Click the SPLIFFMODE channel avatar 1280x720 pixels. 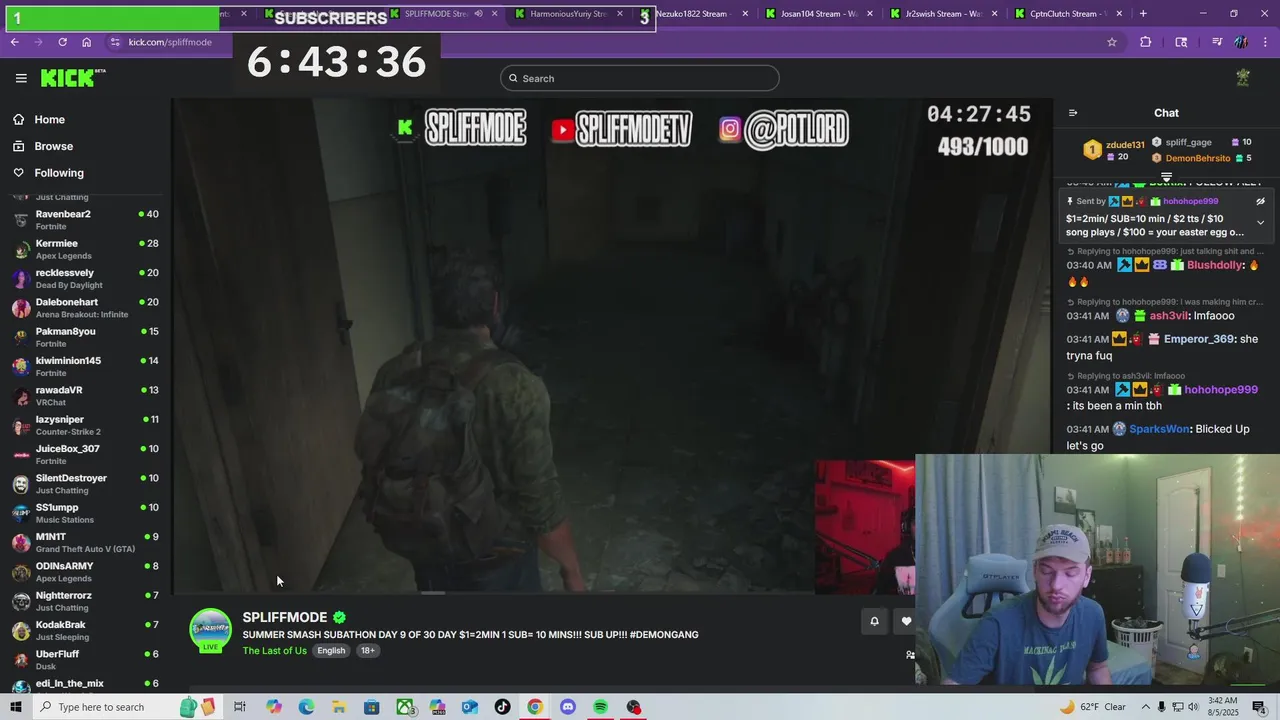pos(210,629)
